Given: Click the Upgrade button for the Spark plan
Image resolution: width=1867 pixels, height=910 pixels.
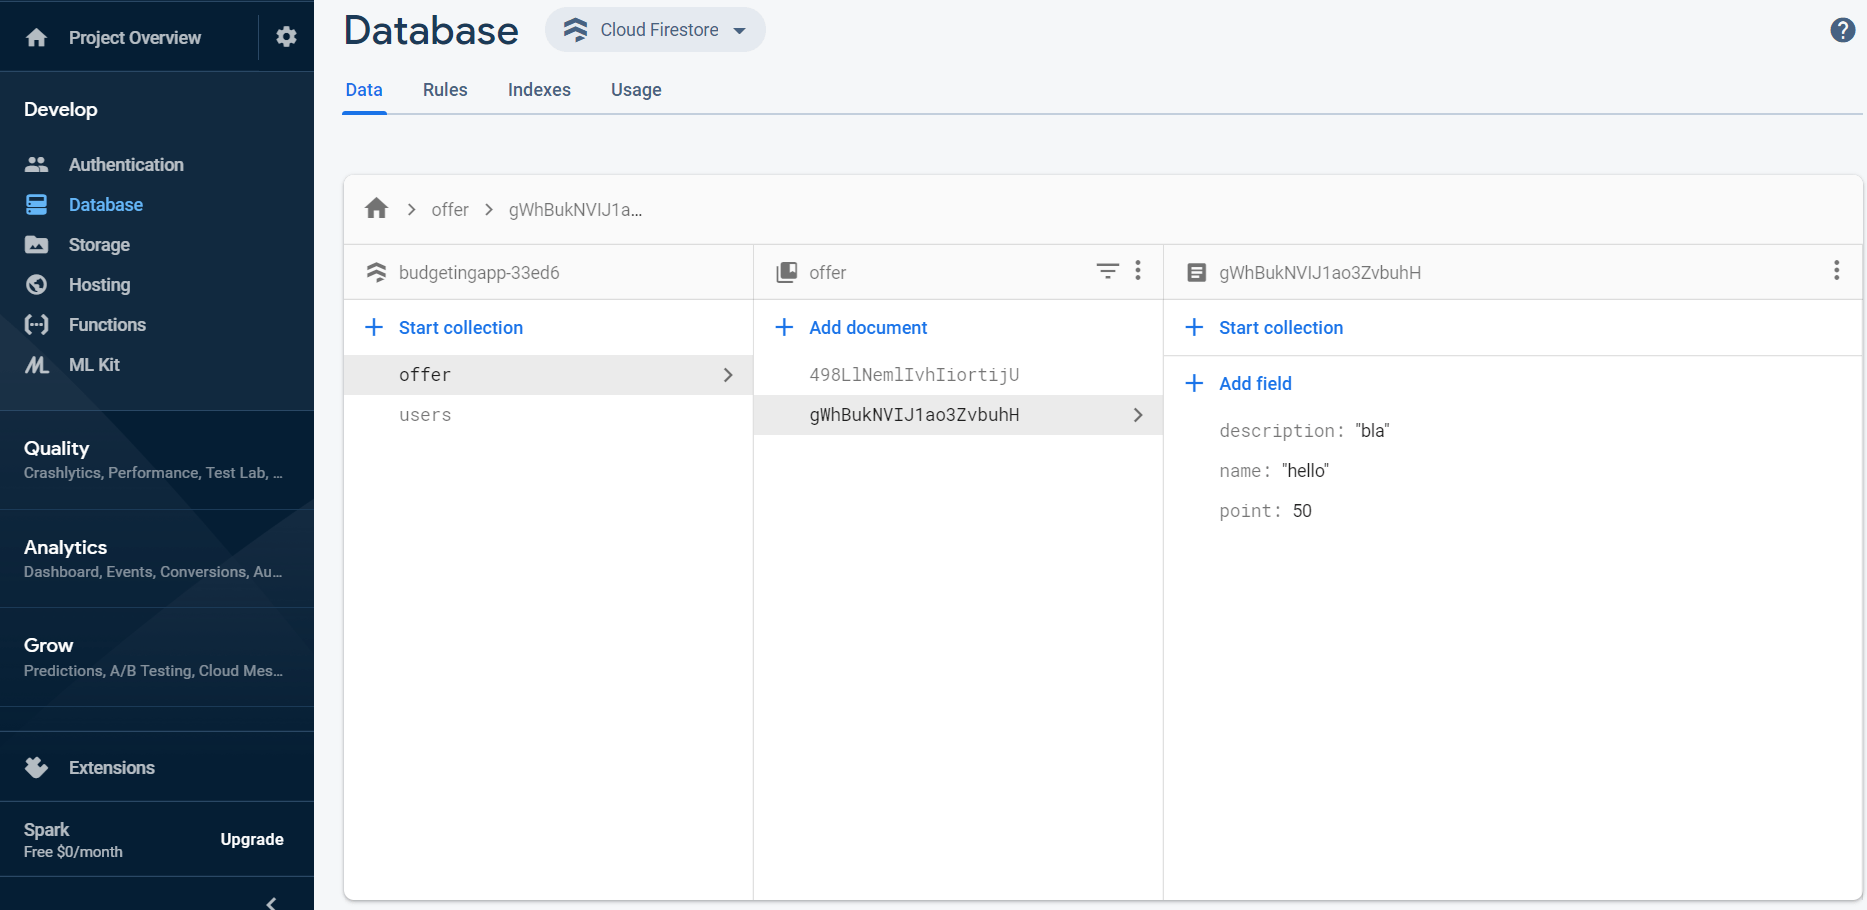Looking at the screenshot, I should [x=251, y=839].
